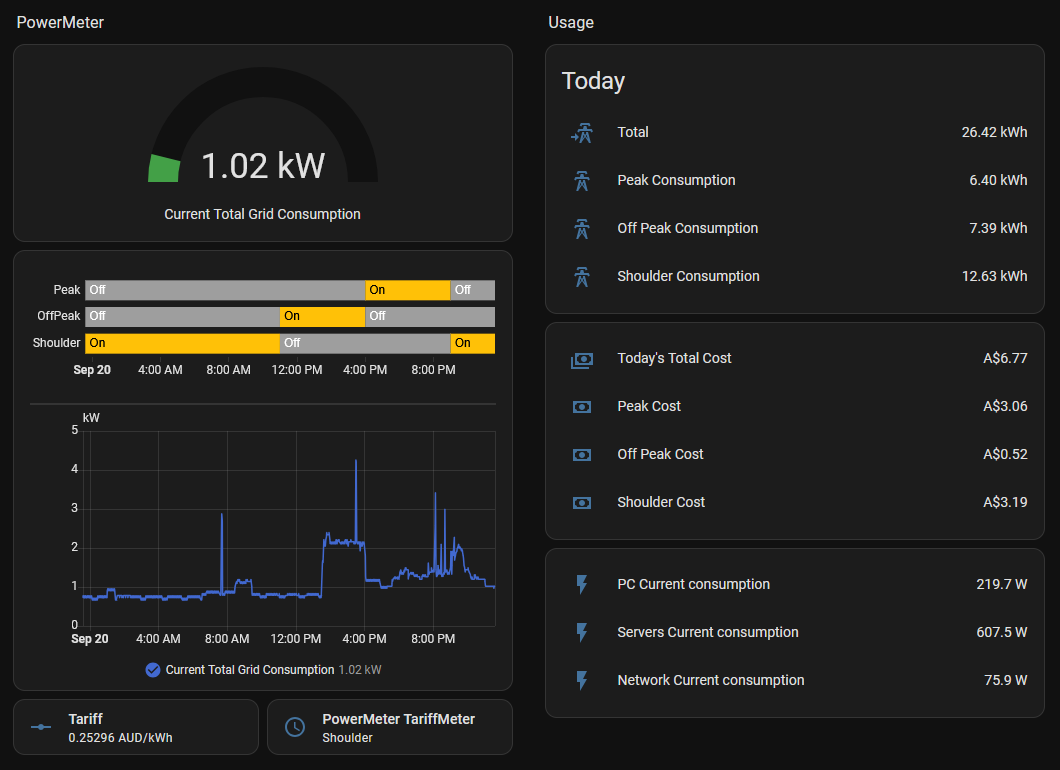
Task: Click the Servers Current consumption lightning icon
Action: tap(581, 632)
